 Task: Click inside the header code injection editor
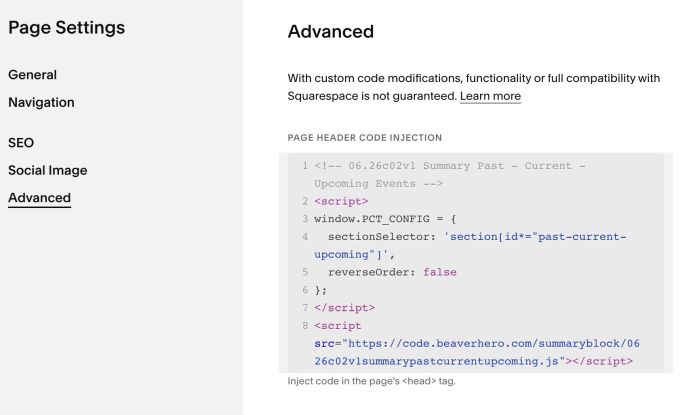click(475, 263)
